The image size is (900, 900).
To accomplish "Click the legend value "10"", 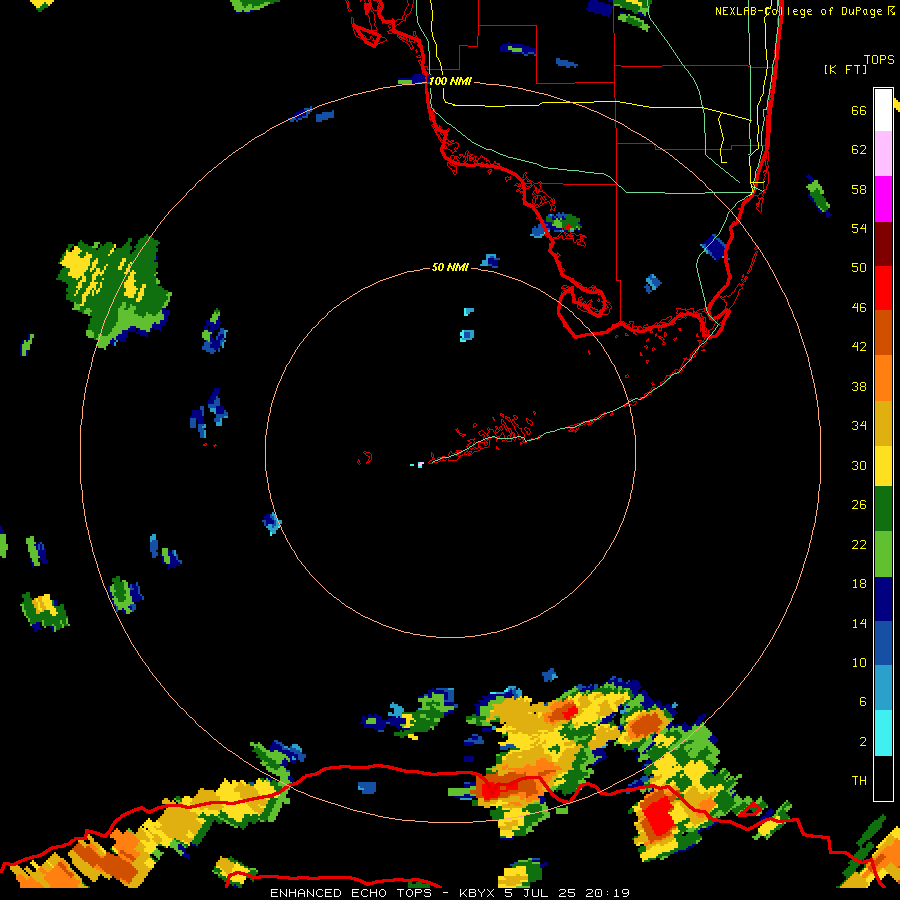I will pyautogui.click(x=859, y=662).
